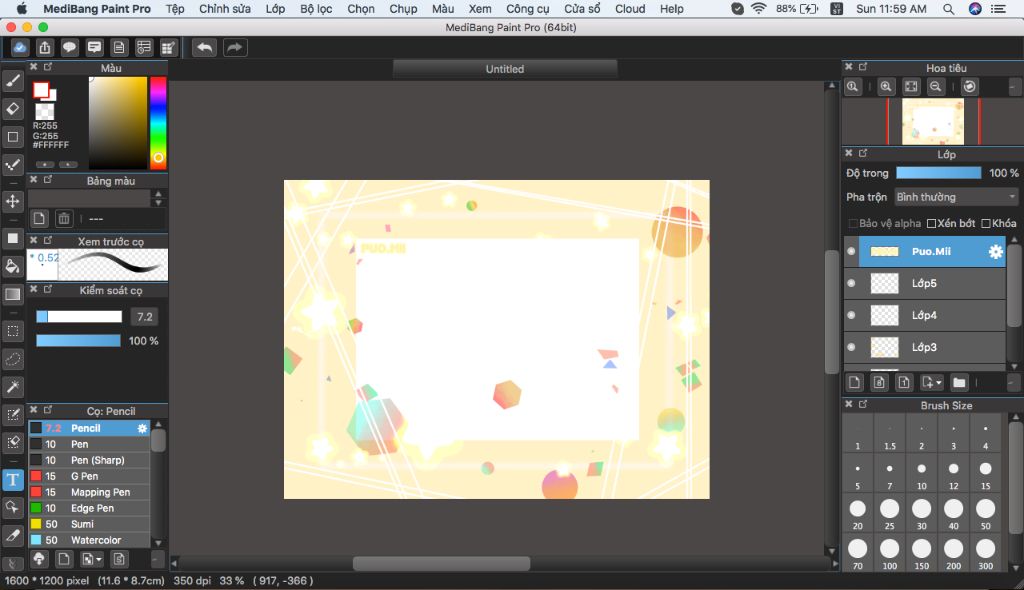Fit canvas to window in navigator

911,86
